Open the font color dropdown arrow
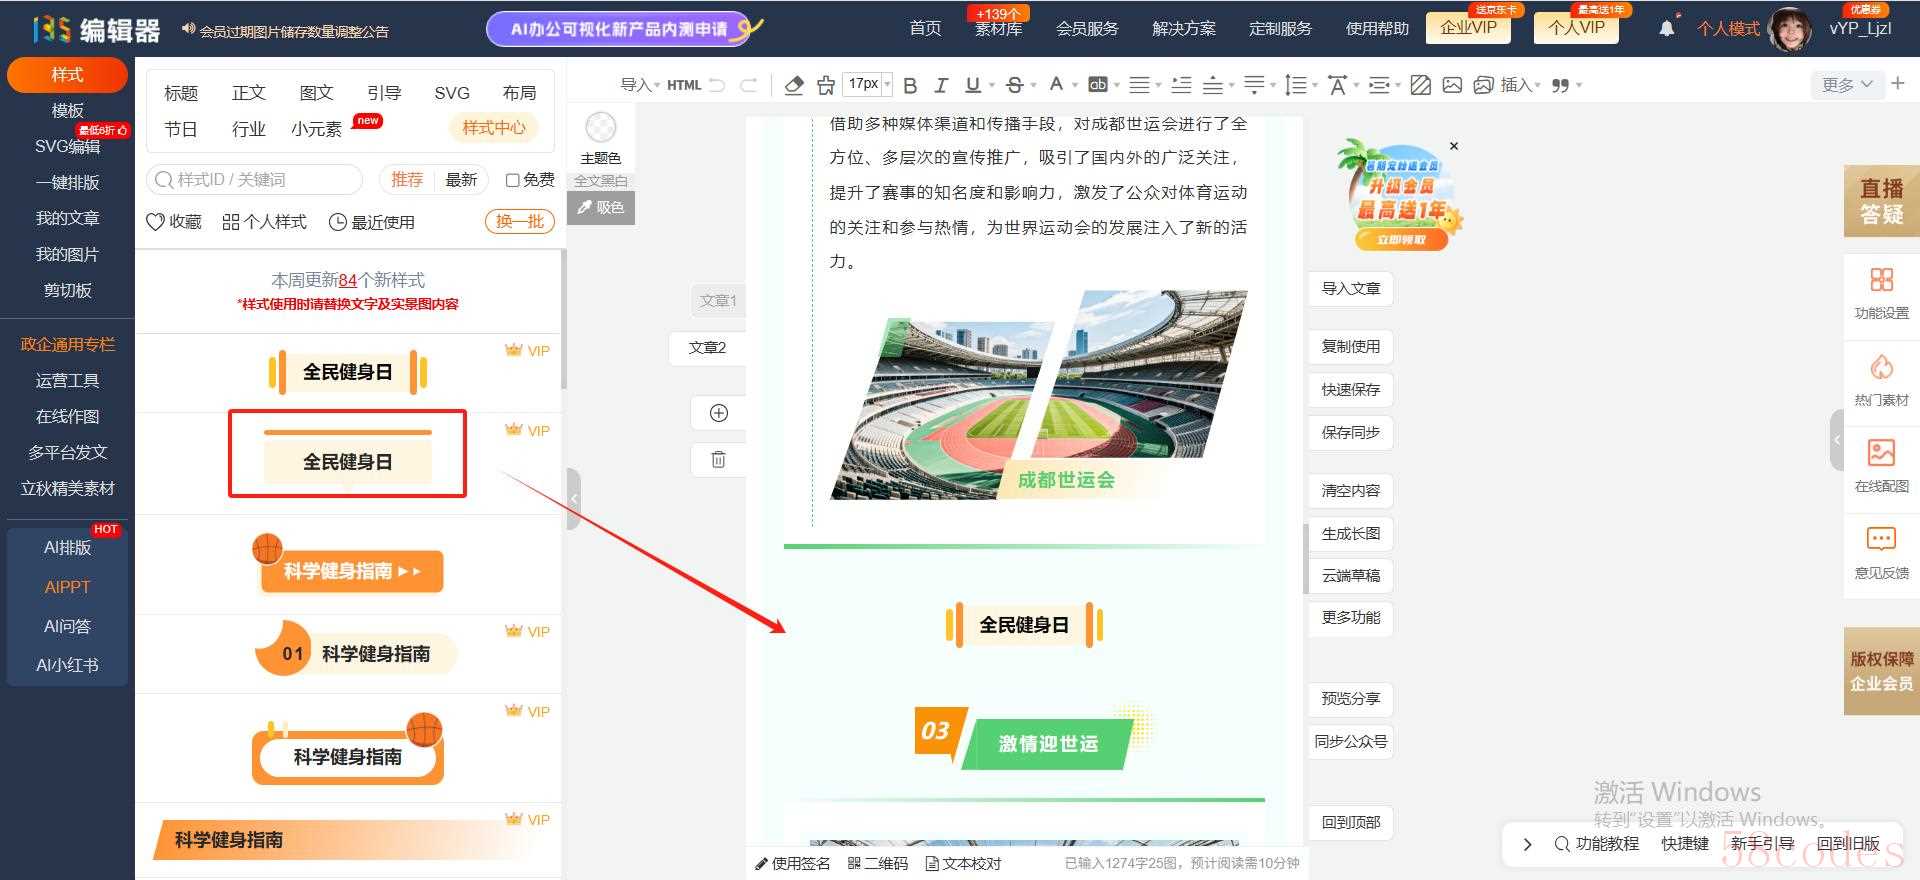Image resolution: width=1920 pixels, height=880 pixels. coord(1075,85)
